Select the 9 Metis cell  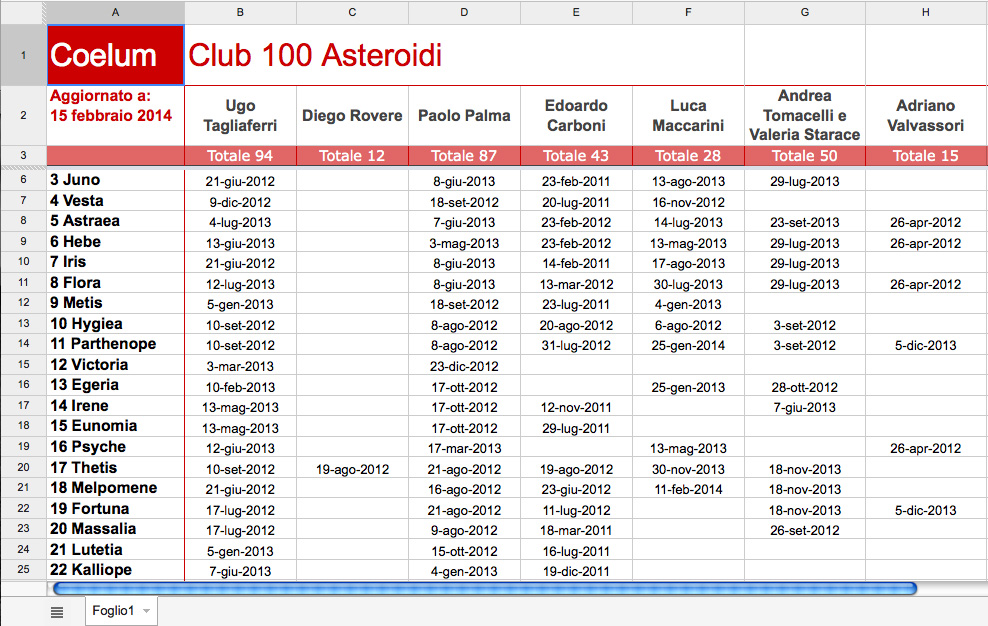(115, 303)
